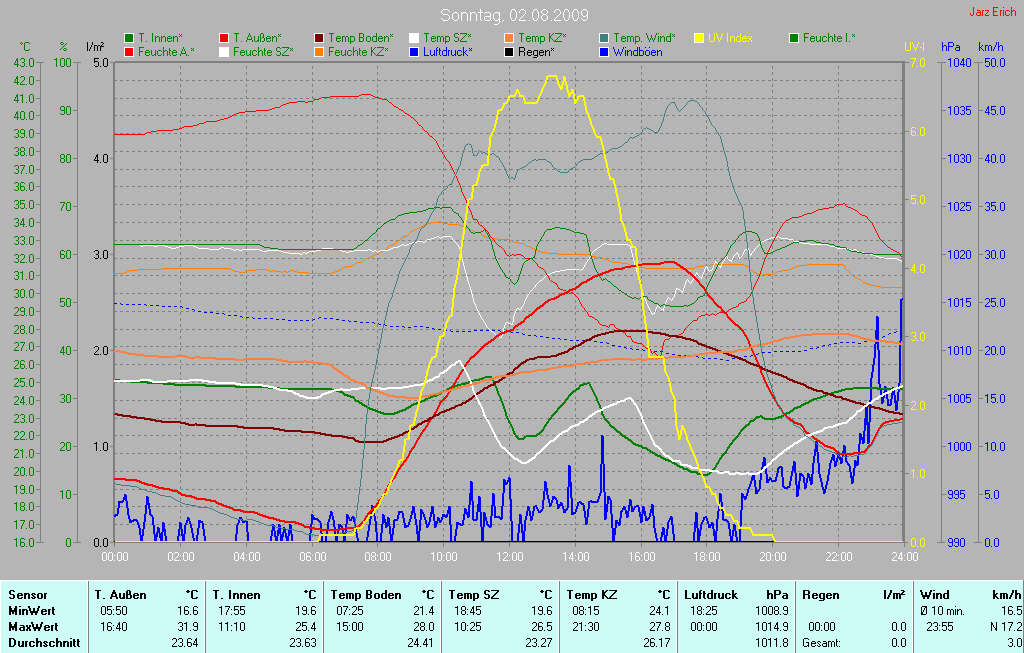Select the Feuchte I.* legend label

coord(829,38)
